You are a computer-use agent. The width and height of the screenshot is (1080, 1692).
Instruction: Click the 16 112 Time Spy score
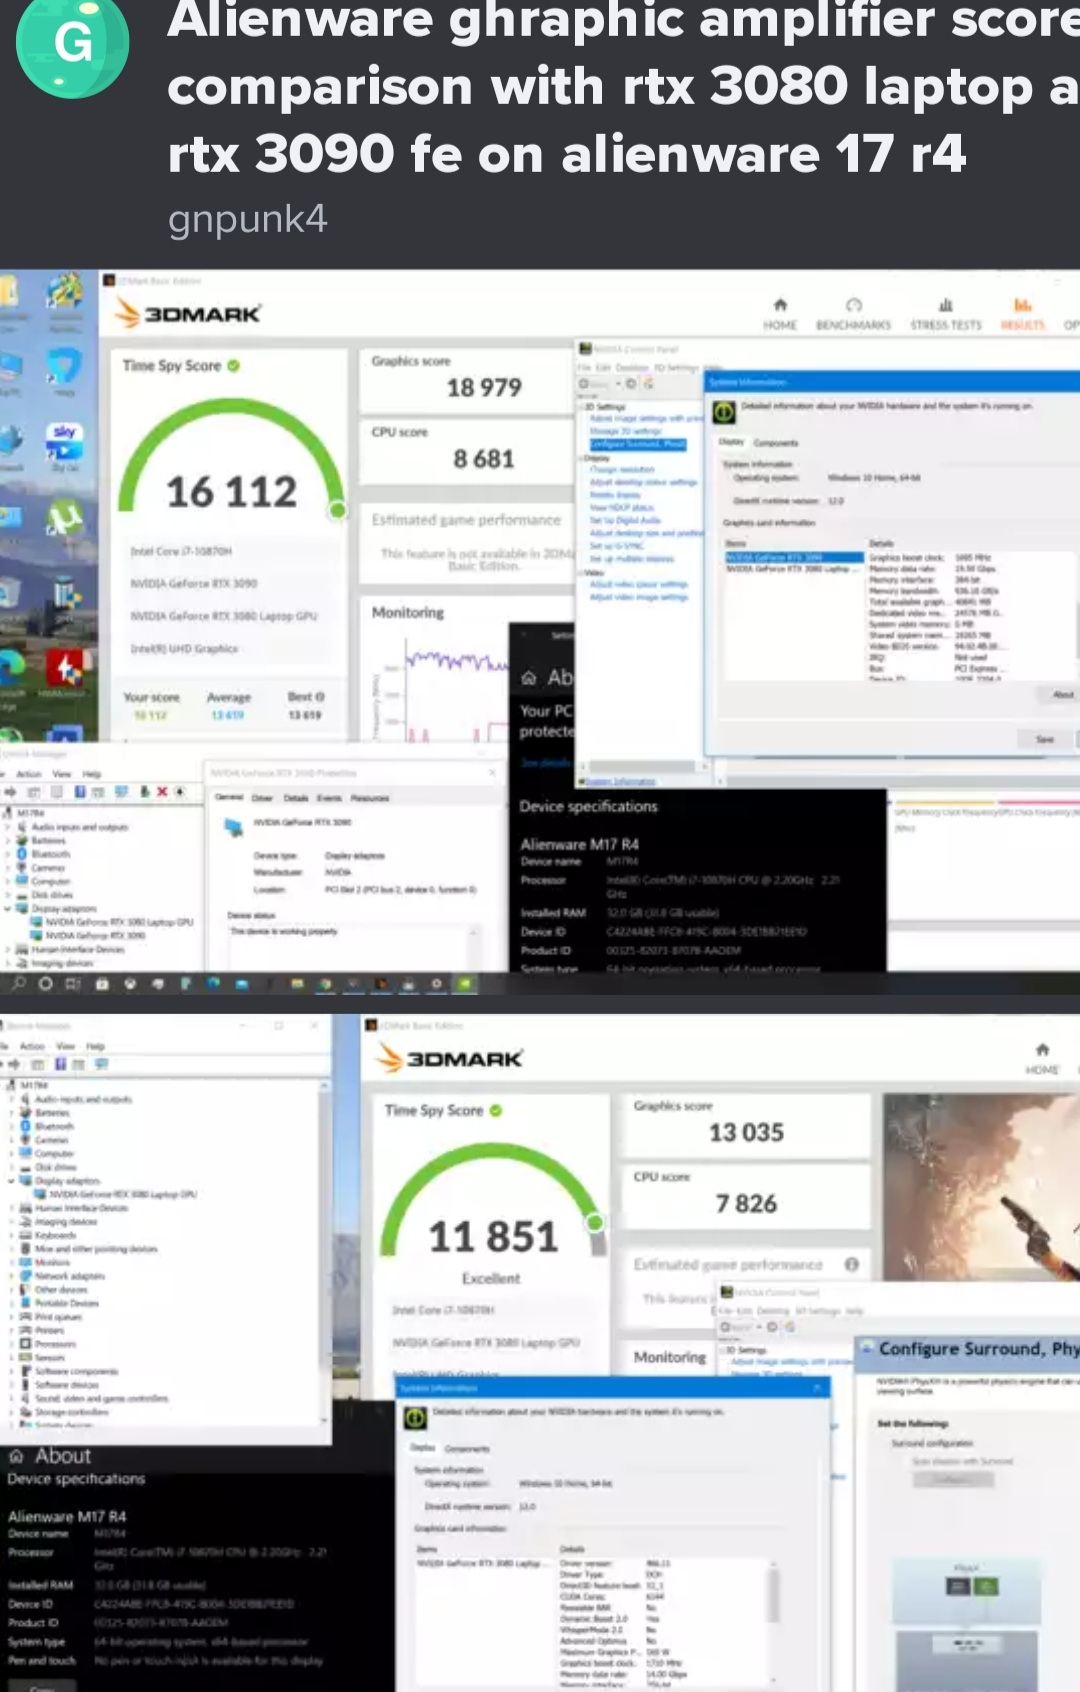231,491
